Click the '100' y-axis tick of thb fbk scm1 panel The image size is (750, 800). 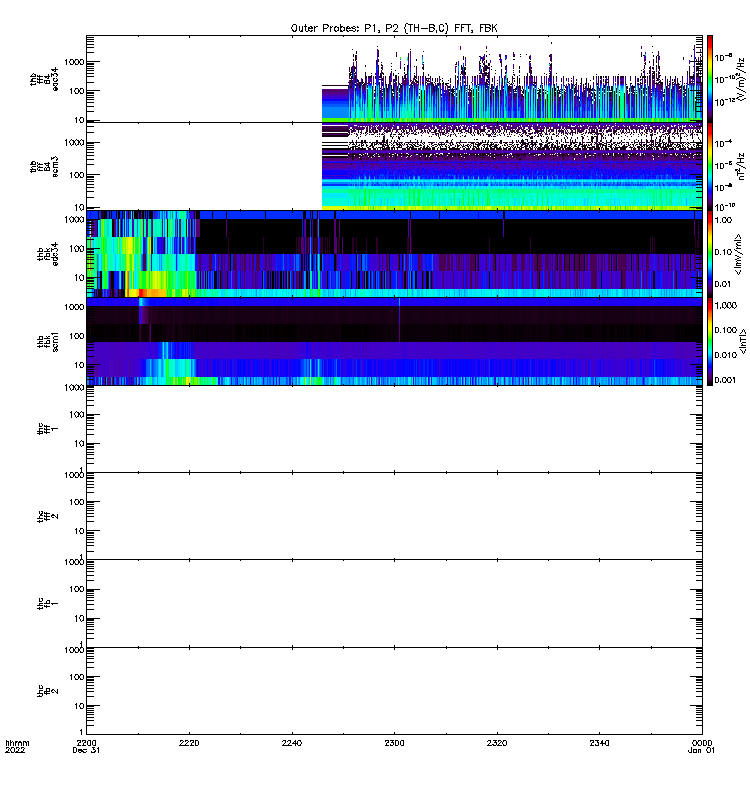click(x=77, y=336)
